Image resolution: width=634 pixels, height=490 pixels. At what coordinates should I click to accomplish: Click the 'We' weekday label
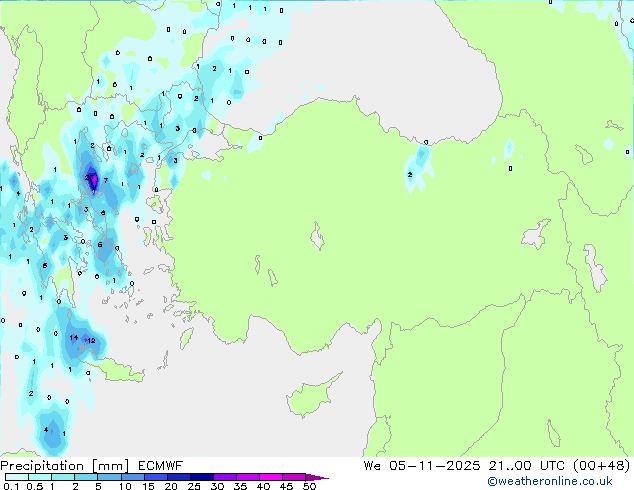pyautogui.click(x=372, y=466)
